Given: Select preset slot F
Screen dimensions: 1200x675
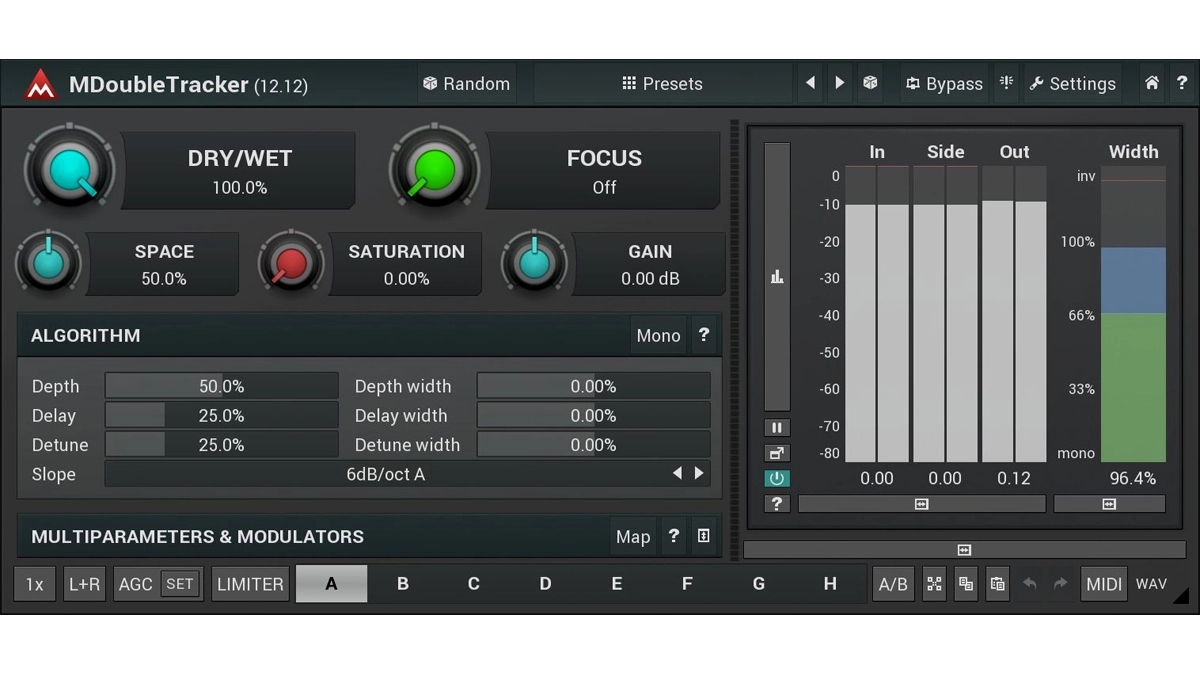Looking at the screenshot, I should coord(687,584).
